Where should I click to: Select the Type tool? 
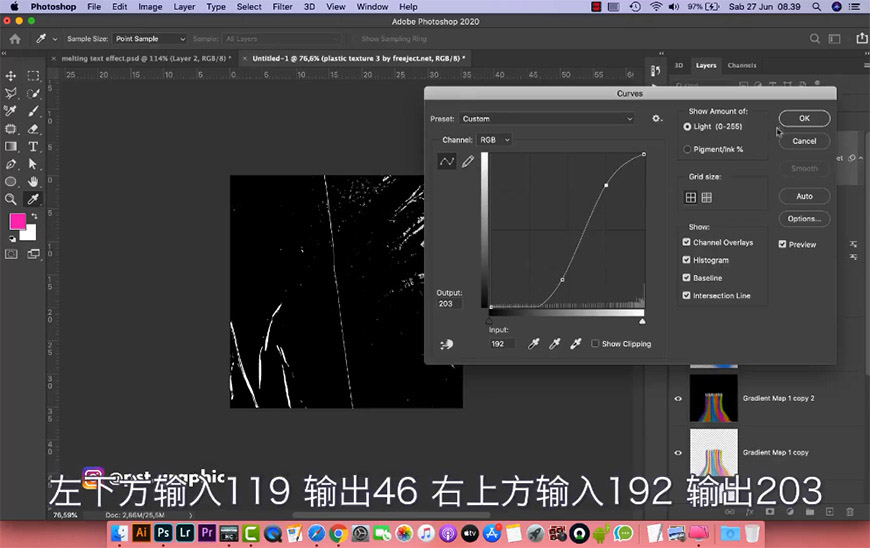(x=33, y=146)
